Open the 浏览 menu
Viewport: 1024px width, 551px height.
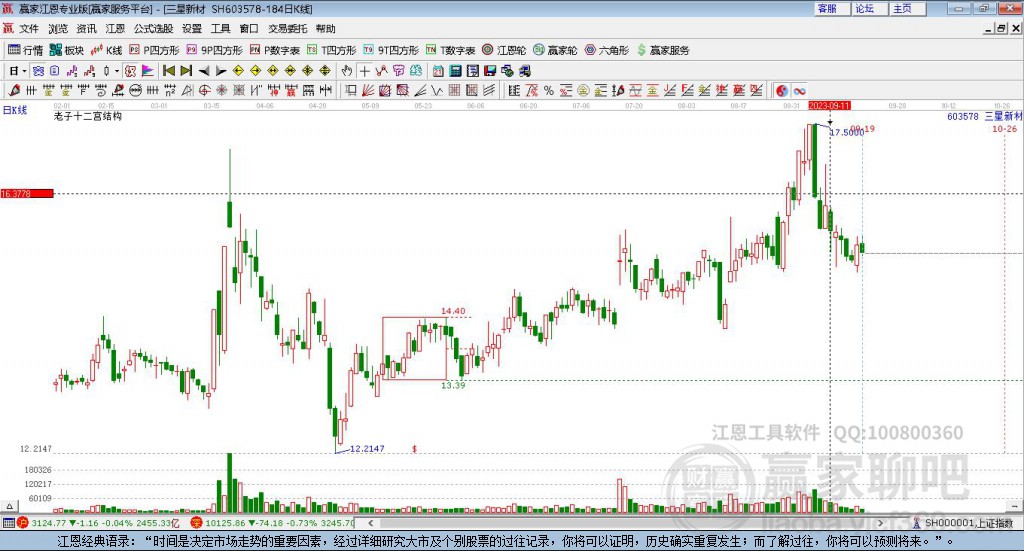[57, 29]
